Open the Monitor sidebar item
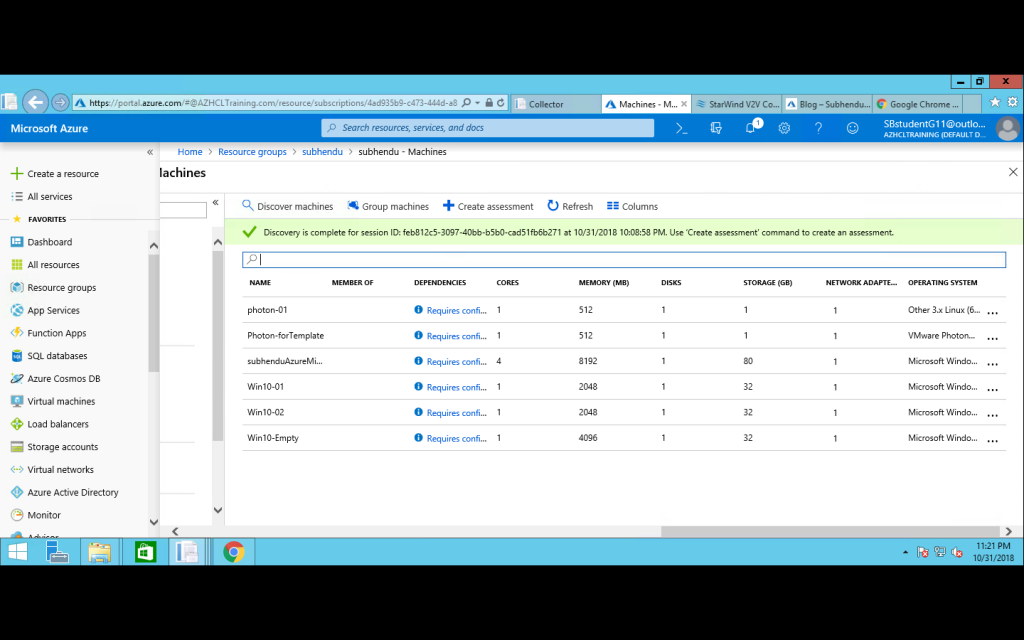This screenshot has height=640, width=1024. 44,515
